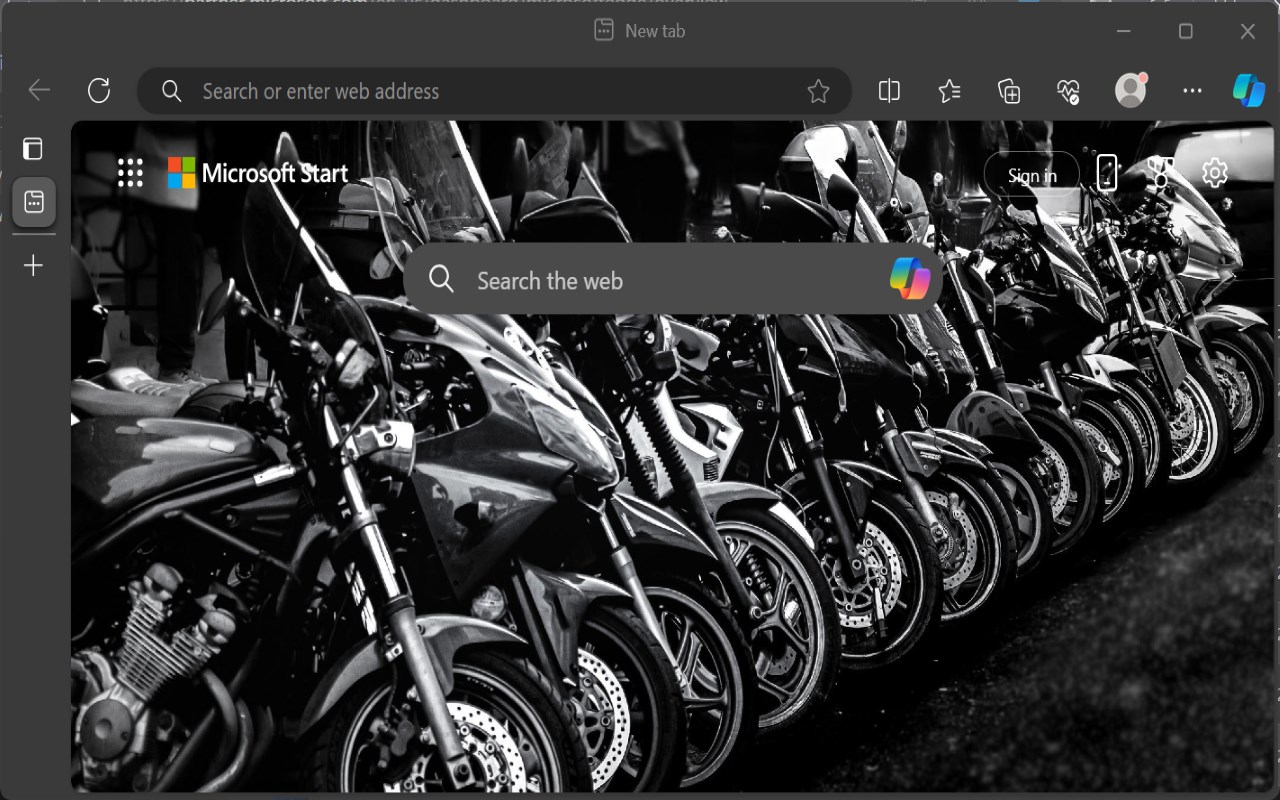The width and height of the screenshot is (1280, 800).
Task: Open page settings gear icon
Action: coord(1214,173)
